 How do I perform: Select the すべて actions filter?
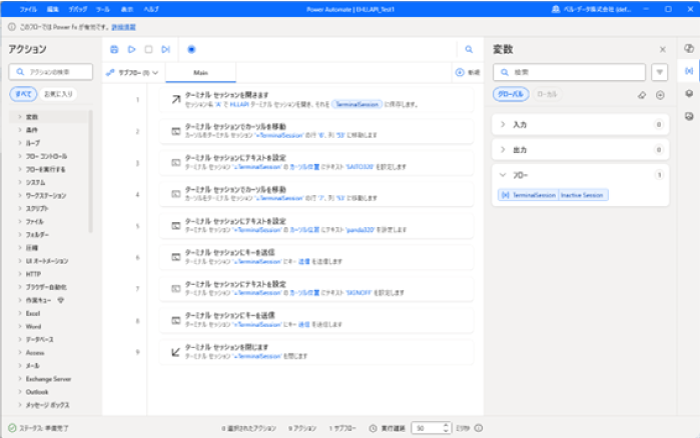coord(23,93)
